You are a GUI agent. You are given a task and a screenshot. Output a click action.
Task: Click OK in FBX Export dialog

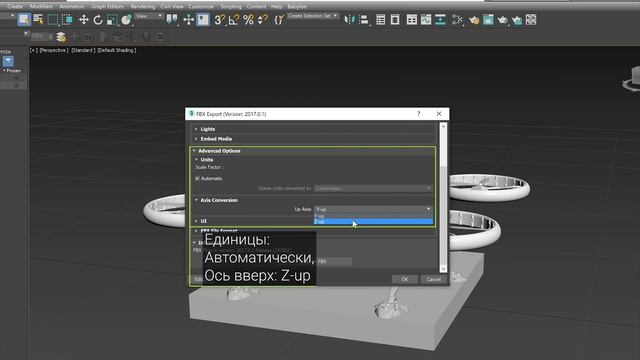coord(404,279)
